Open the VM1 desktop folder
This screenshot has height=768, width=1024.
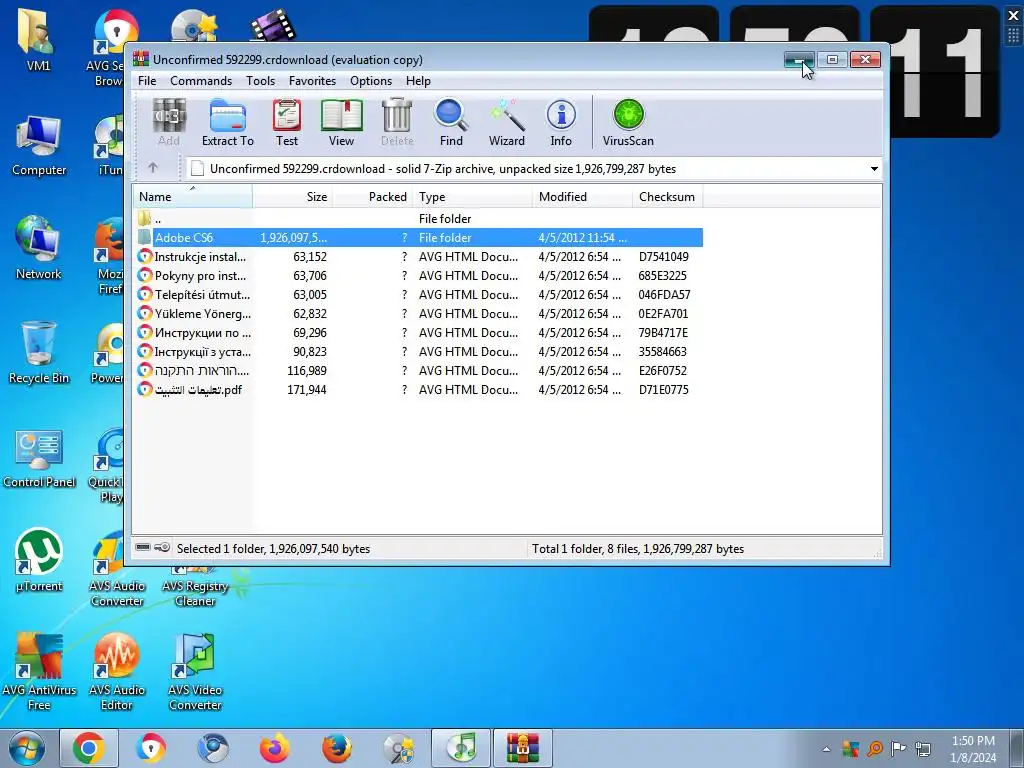coord(38,40)
